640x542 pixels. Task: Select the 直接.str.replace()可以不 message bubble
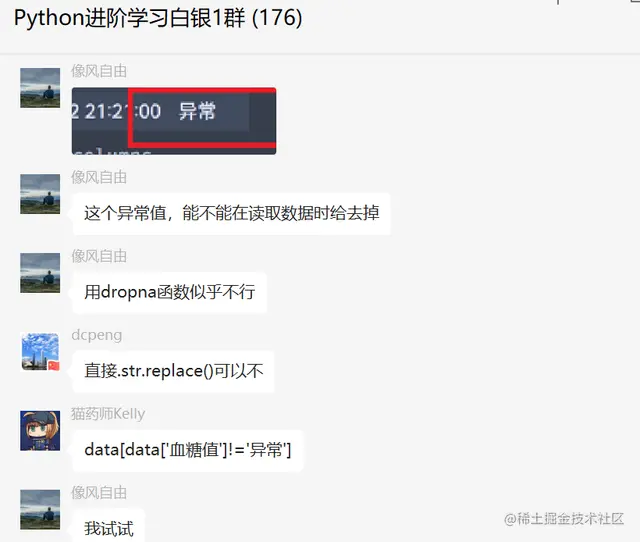173,371
